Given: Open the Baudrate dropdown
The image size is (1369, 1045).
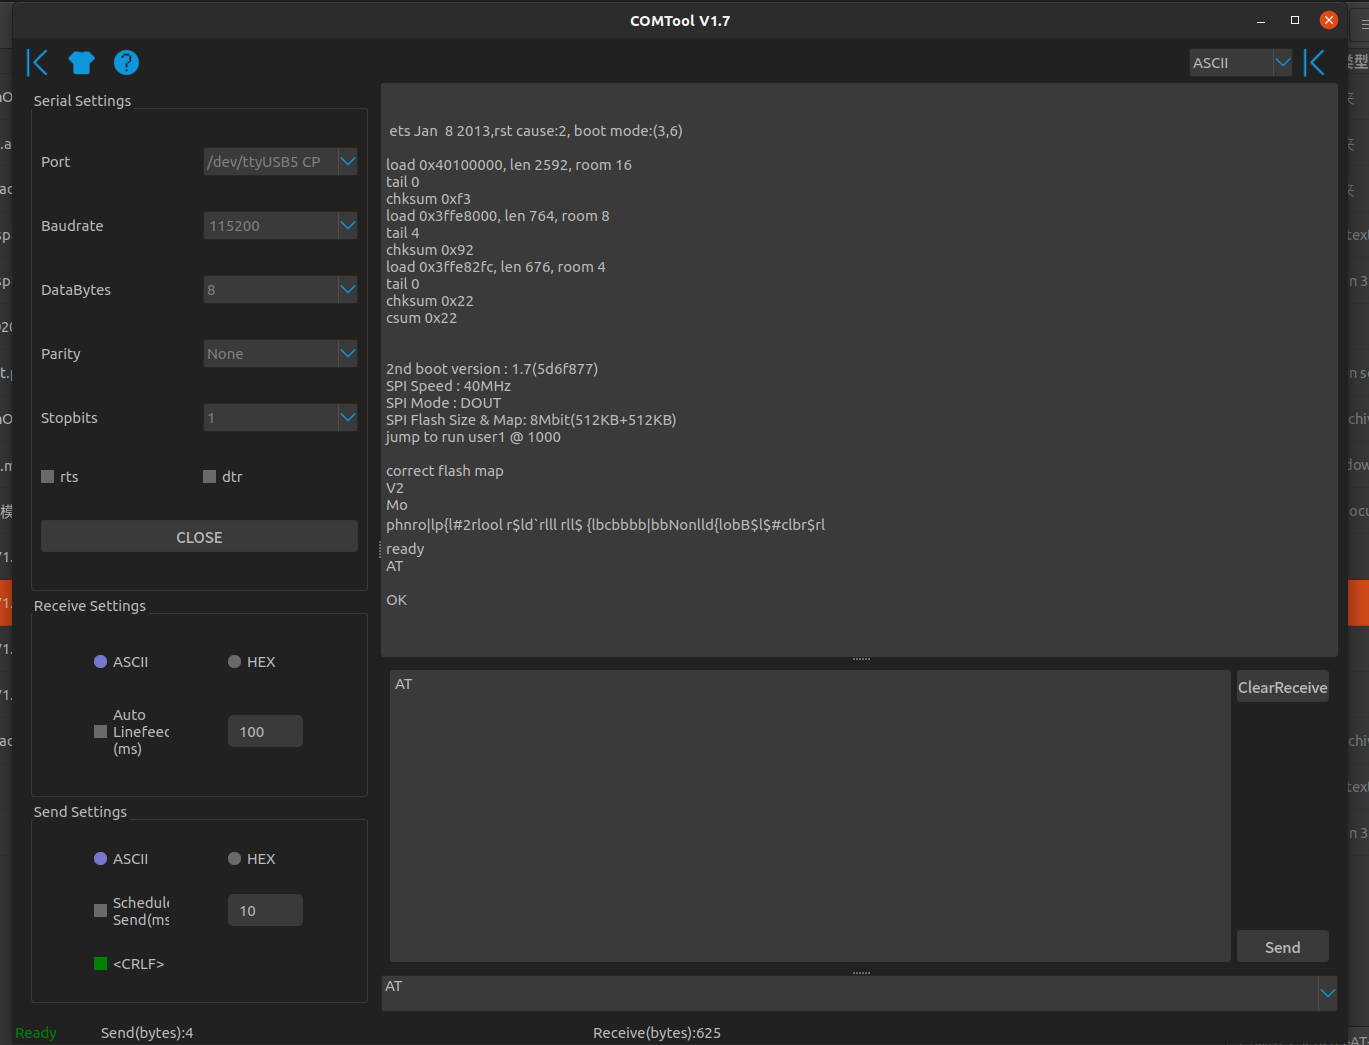Looking at the screenshot, I should click(x=280, y=225).
